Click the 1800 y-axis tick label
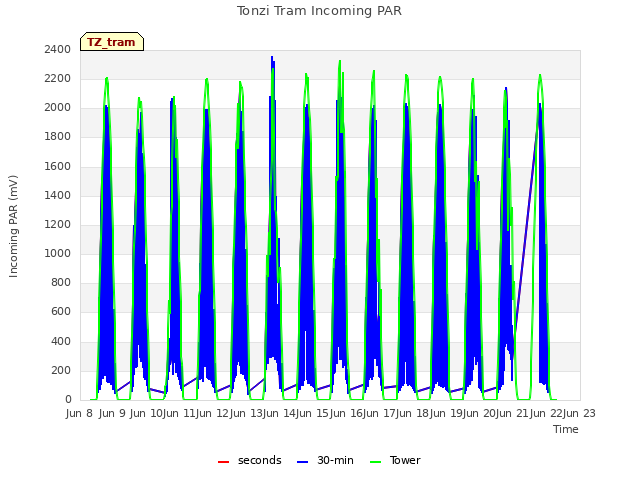The height and width of the screenshot is (480, 640). click(x=58, y=137)
